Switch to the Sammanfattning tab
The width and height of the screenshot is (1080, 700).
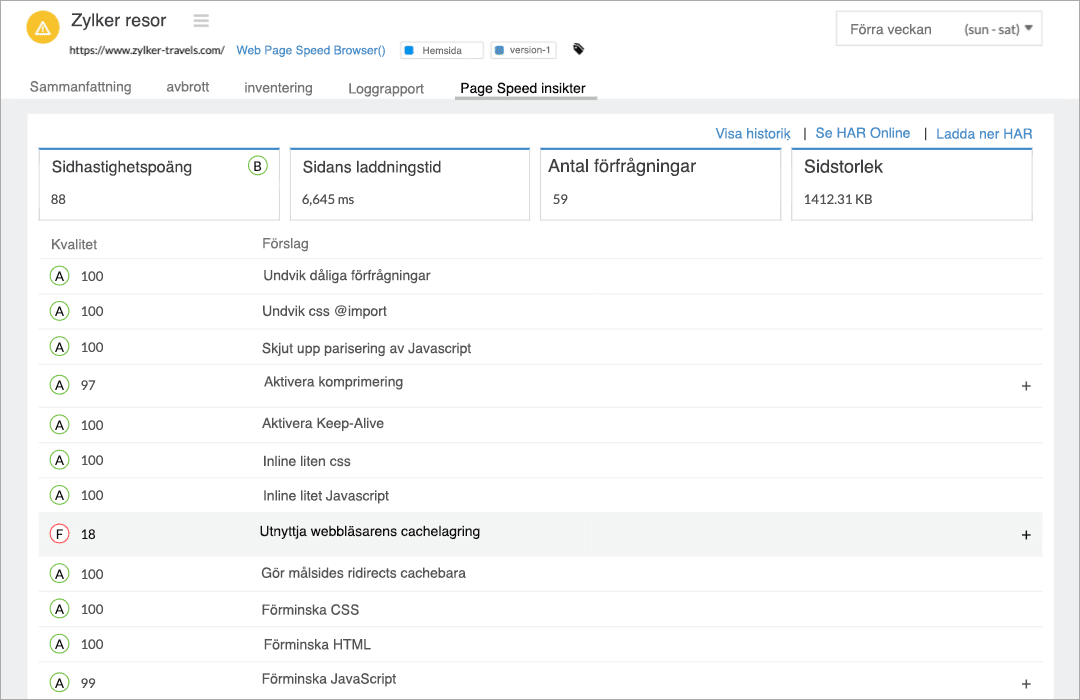[80, 87]
